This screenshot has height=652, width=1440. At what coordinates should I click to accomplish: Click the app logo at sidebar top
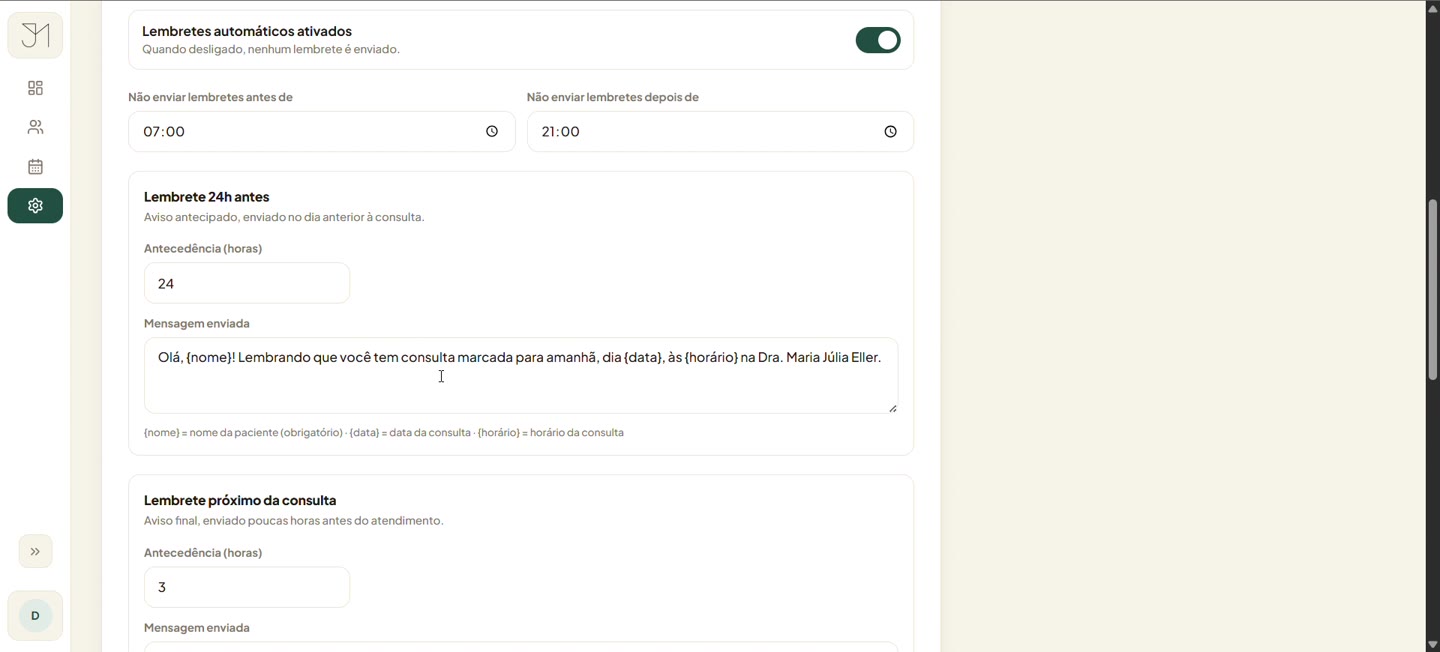(x=35, y=36)
